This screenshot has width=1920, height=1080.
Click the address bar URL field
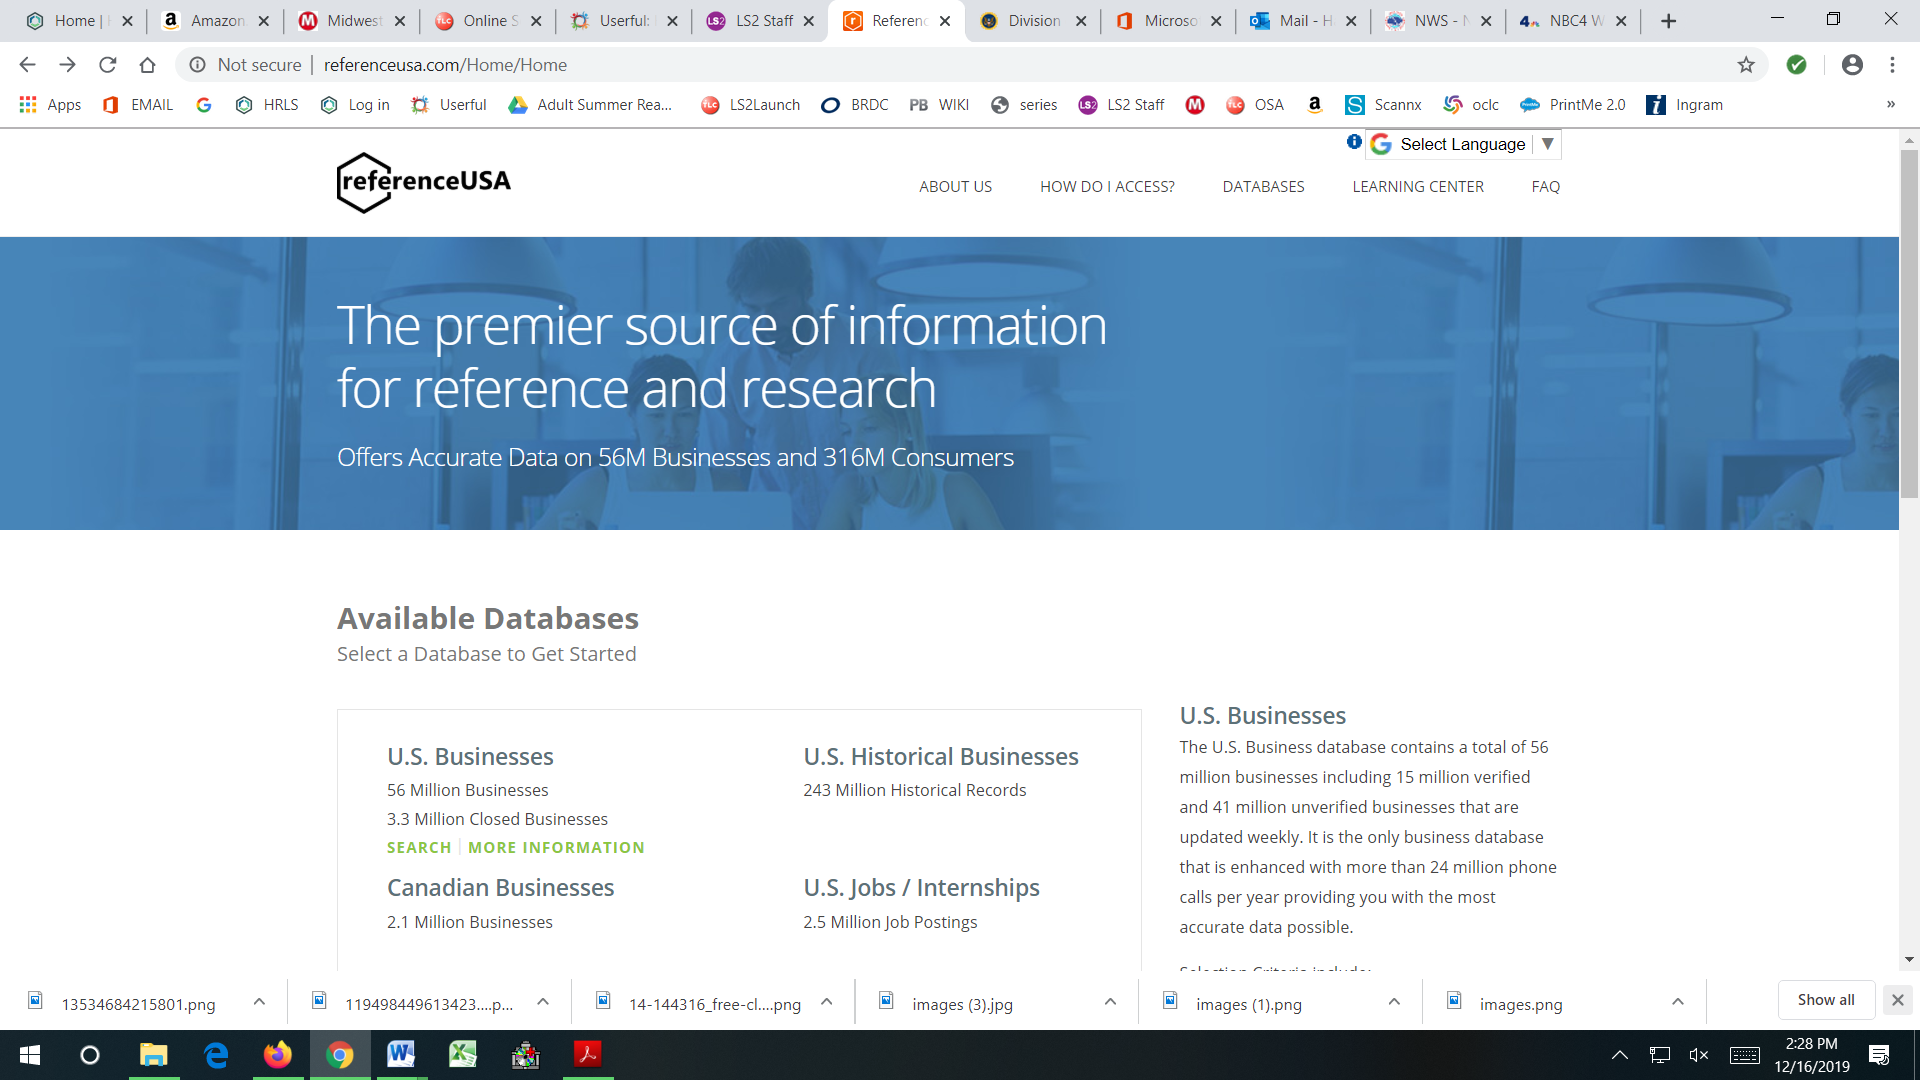[x=900, y=65]
